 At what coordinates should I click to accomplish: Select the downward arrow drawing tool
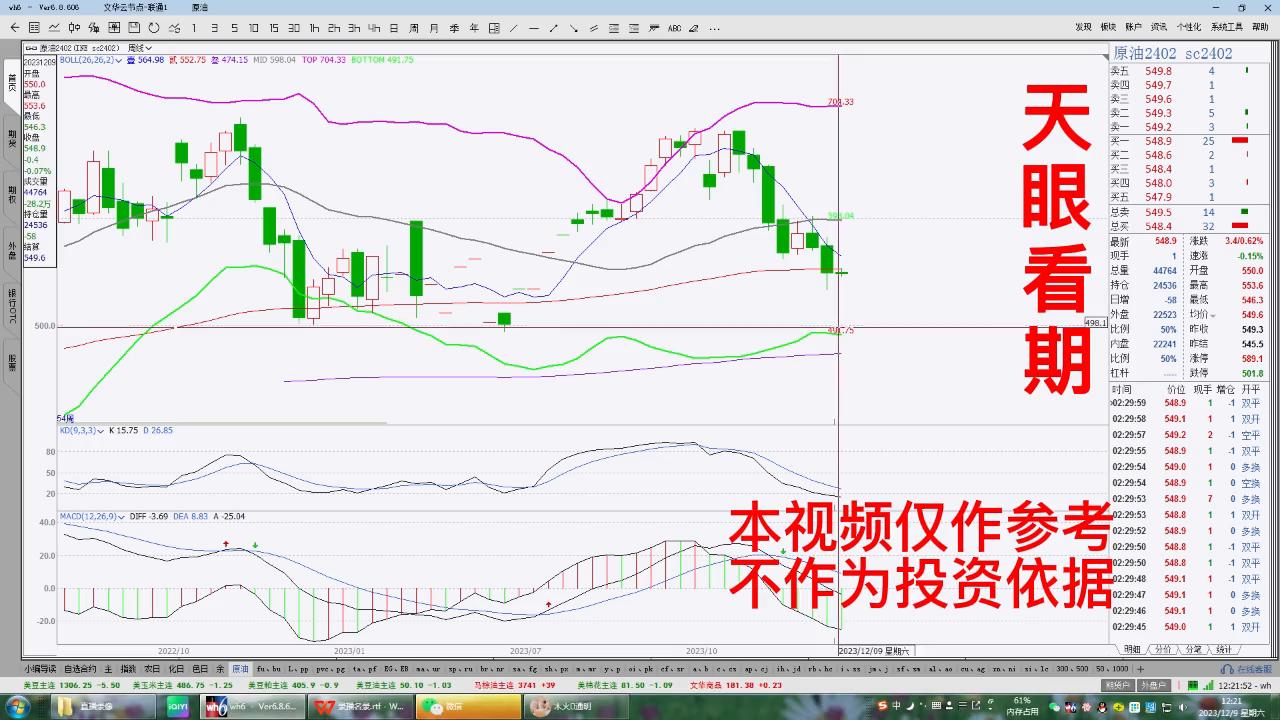(574, 28)
